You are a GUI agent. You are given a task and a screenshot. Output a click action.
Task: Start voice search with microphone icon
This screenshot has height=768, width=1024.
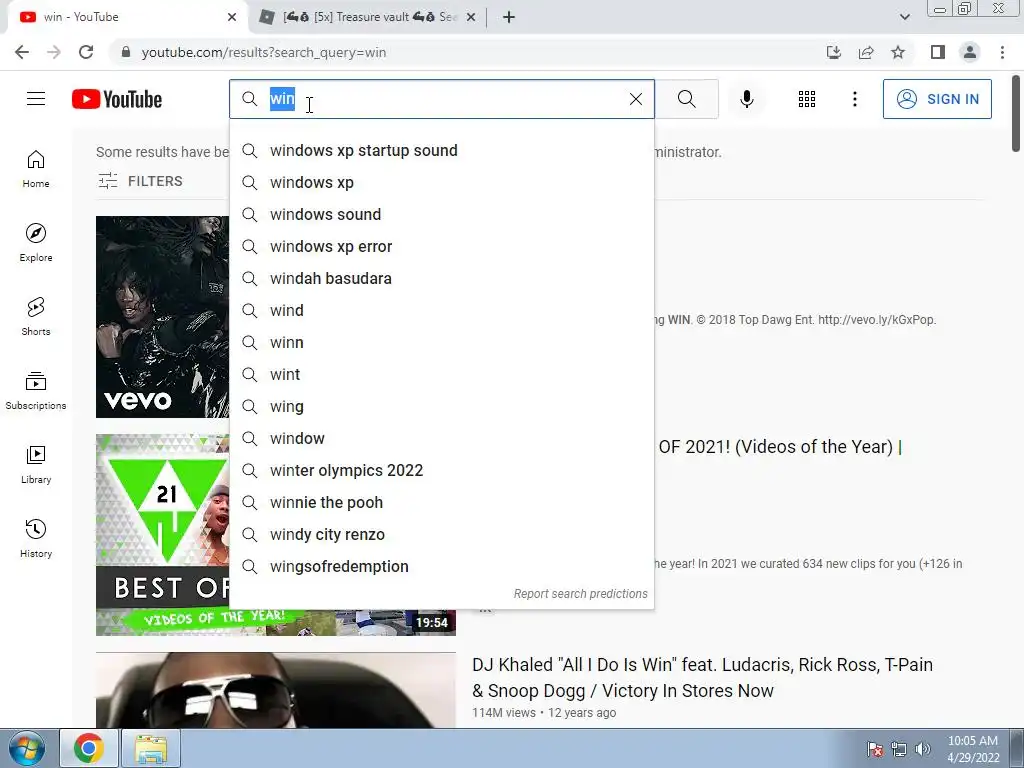747,99
